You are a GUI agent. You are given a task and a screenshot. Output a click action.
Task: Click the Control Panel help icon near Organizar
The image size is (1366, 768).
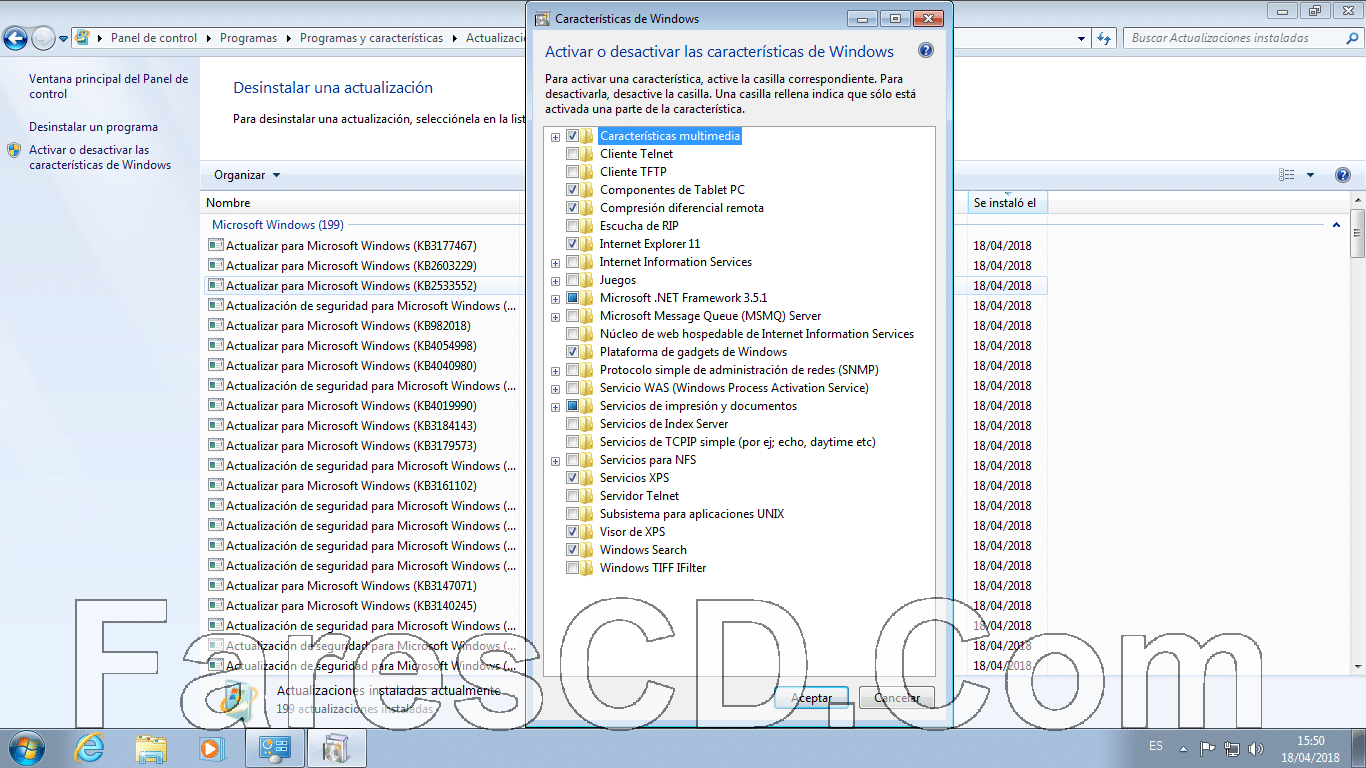(x=1343, y=175)
